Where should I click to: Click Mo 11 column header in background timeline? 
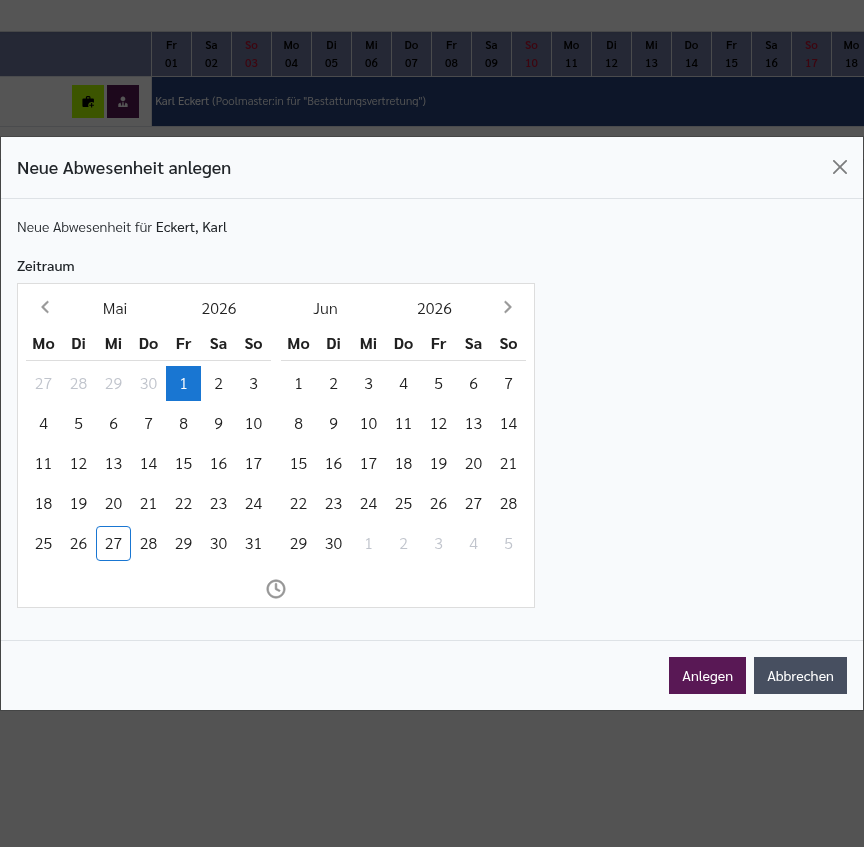pyautogui.click(x=571, y=54)
